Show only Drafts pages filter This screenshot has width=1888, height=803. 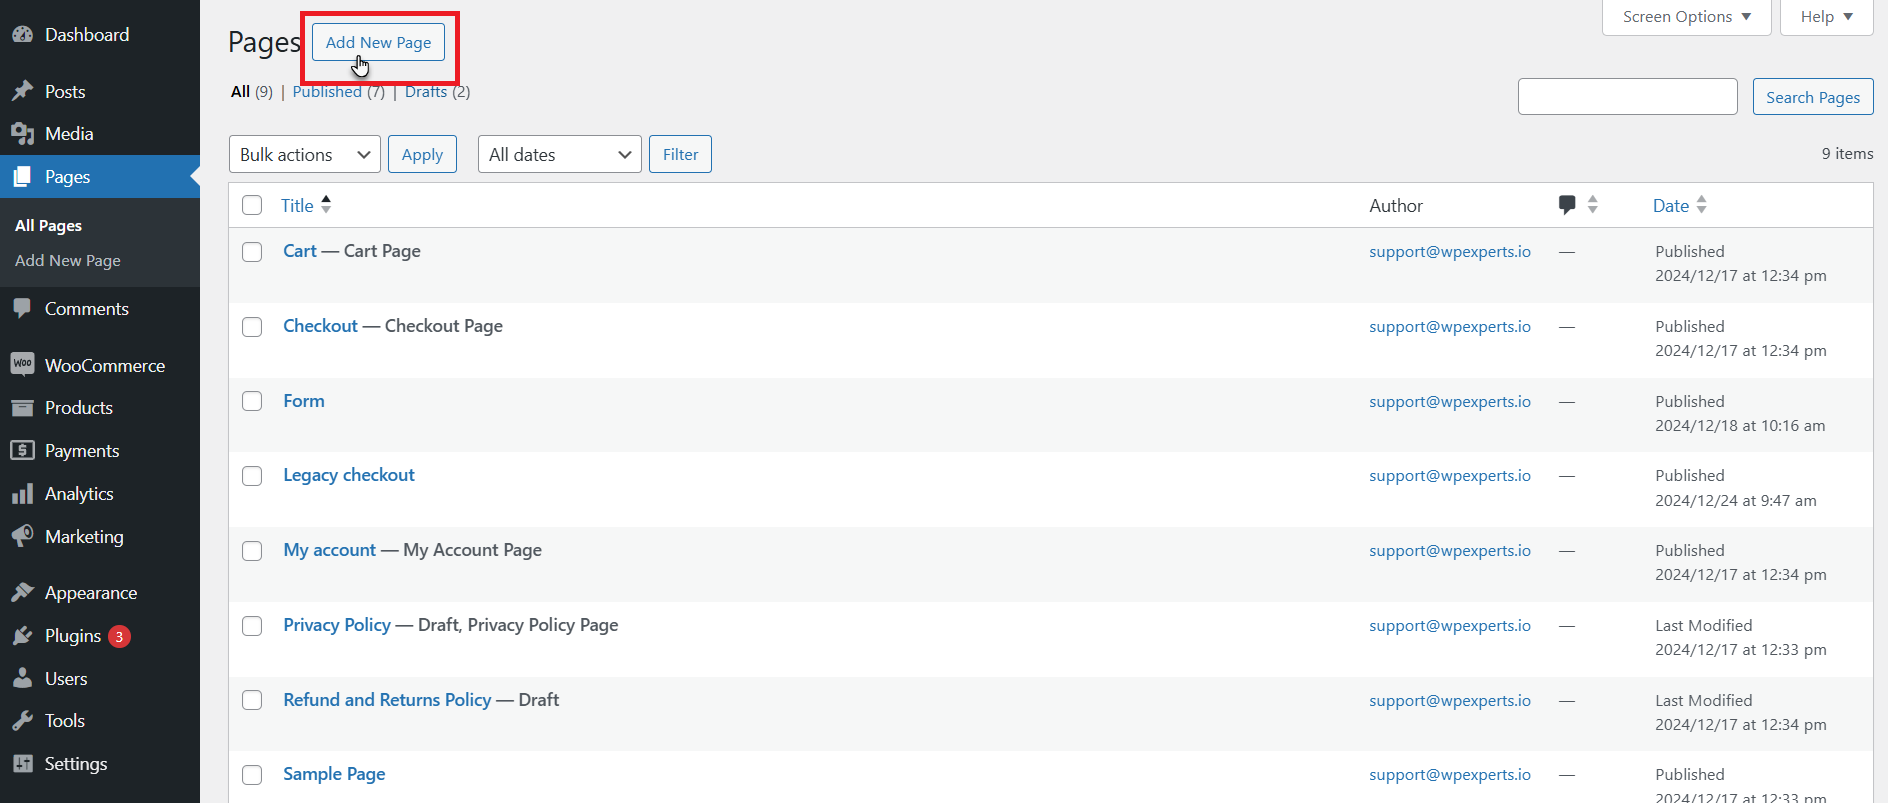(x=426, y=92)
